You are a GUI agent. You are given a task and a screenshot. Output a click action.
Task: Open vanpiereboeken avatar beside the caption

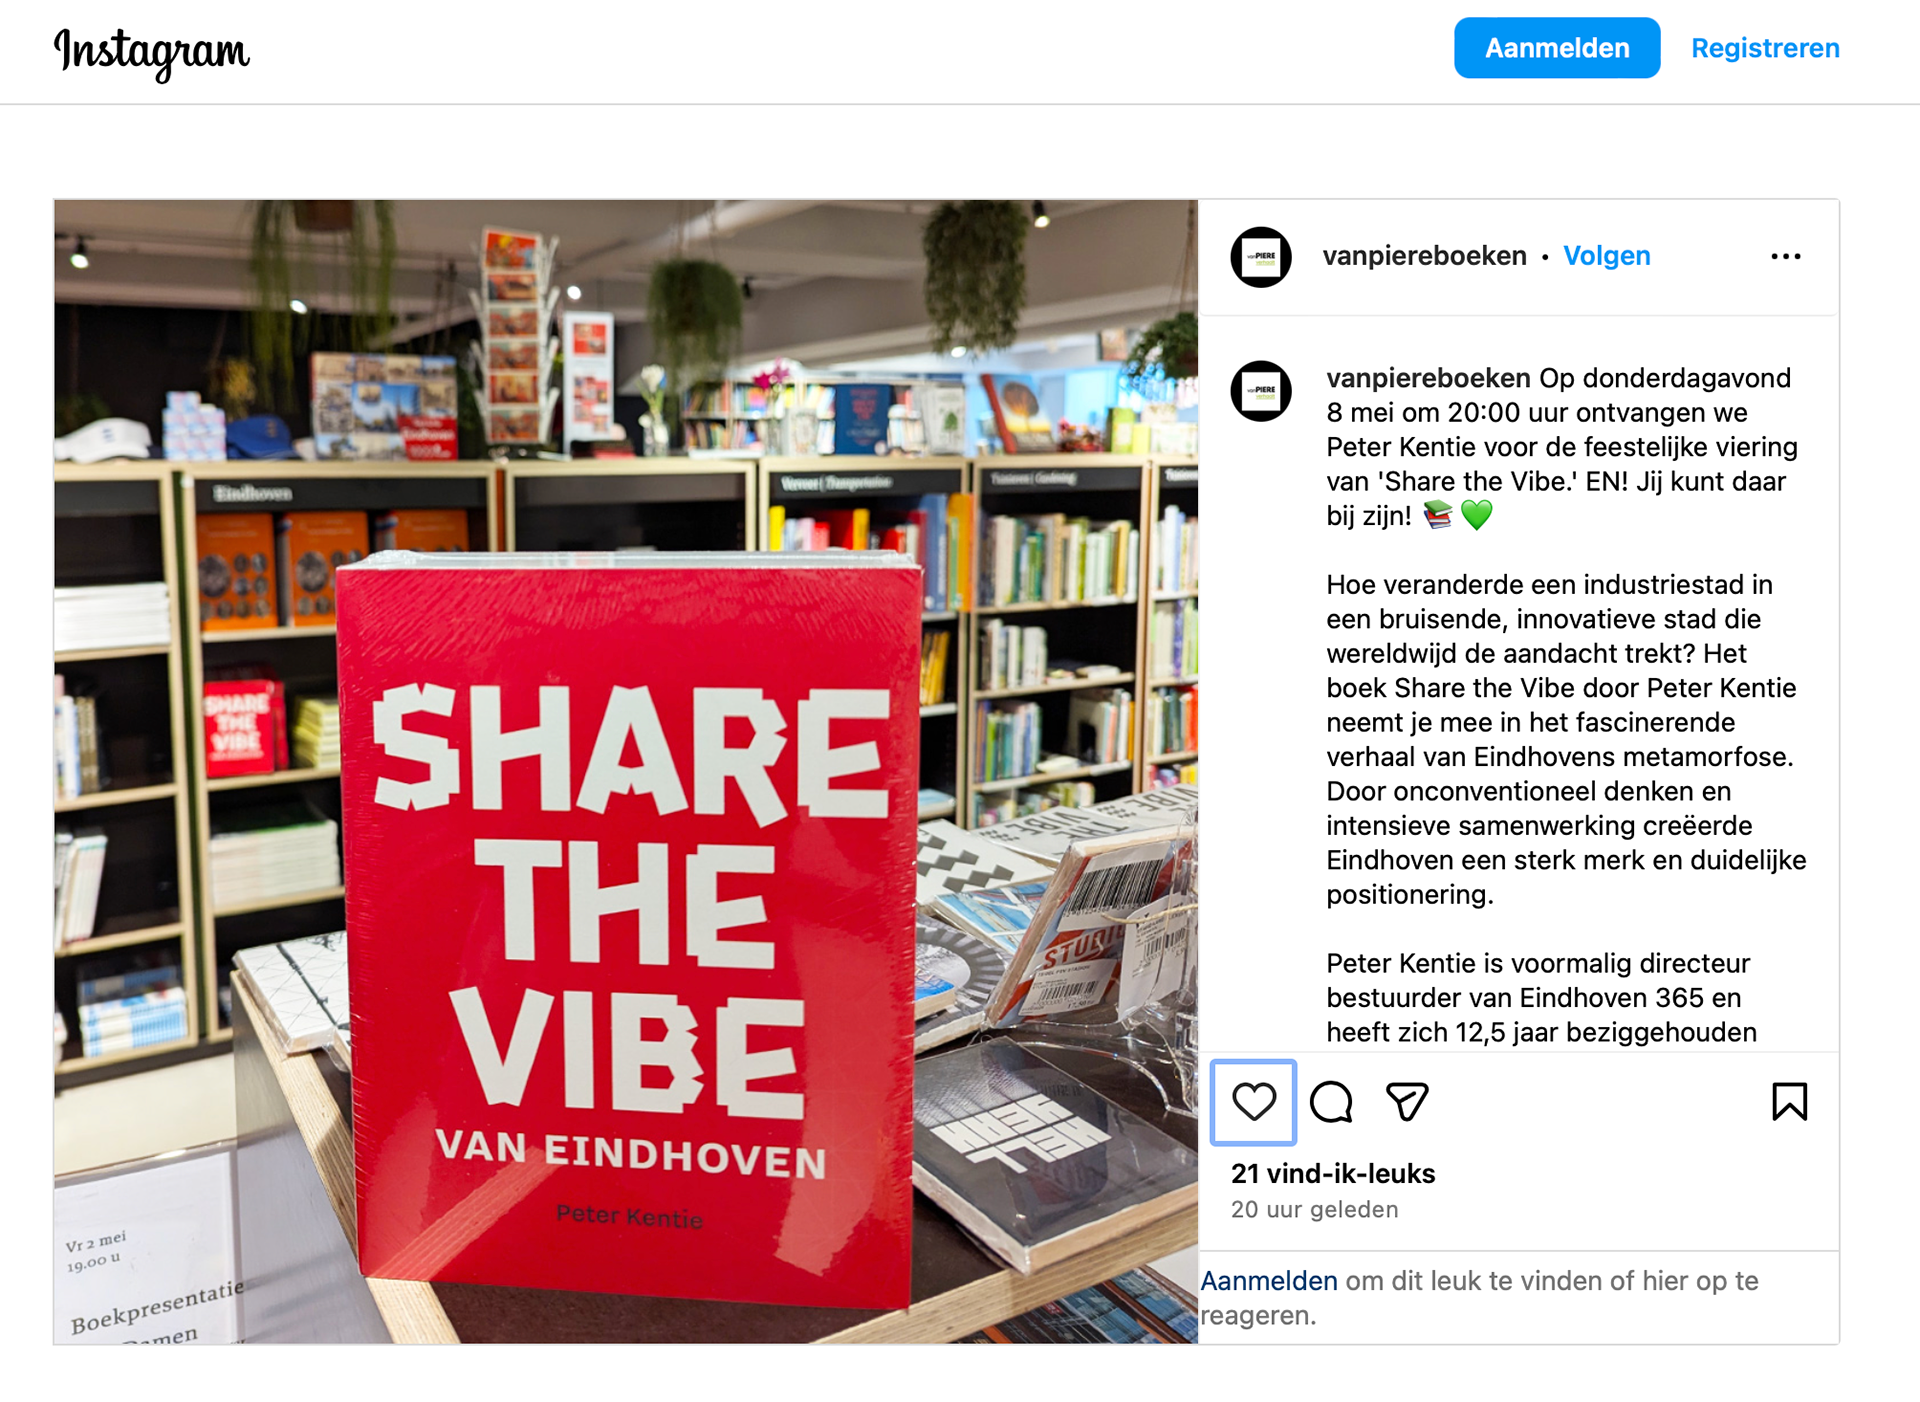pos(1260,391)
